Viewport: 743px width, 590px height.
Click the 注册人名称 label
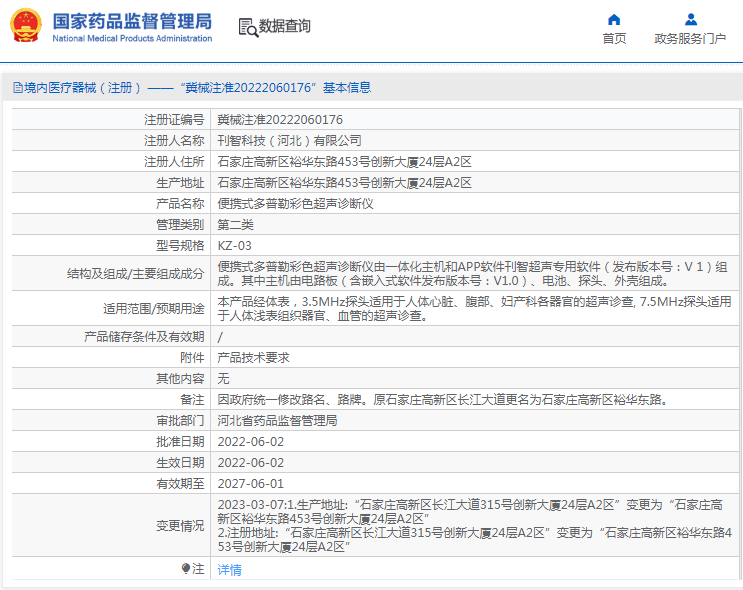point(174,141)
